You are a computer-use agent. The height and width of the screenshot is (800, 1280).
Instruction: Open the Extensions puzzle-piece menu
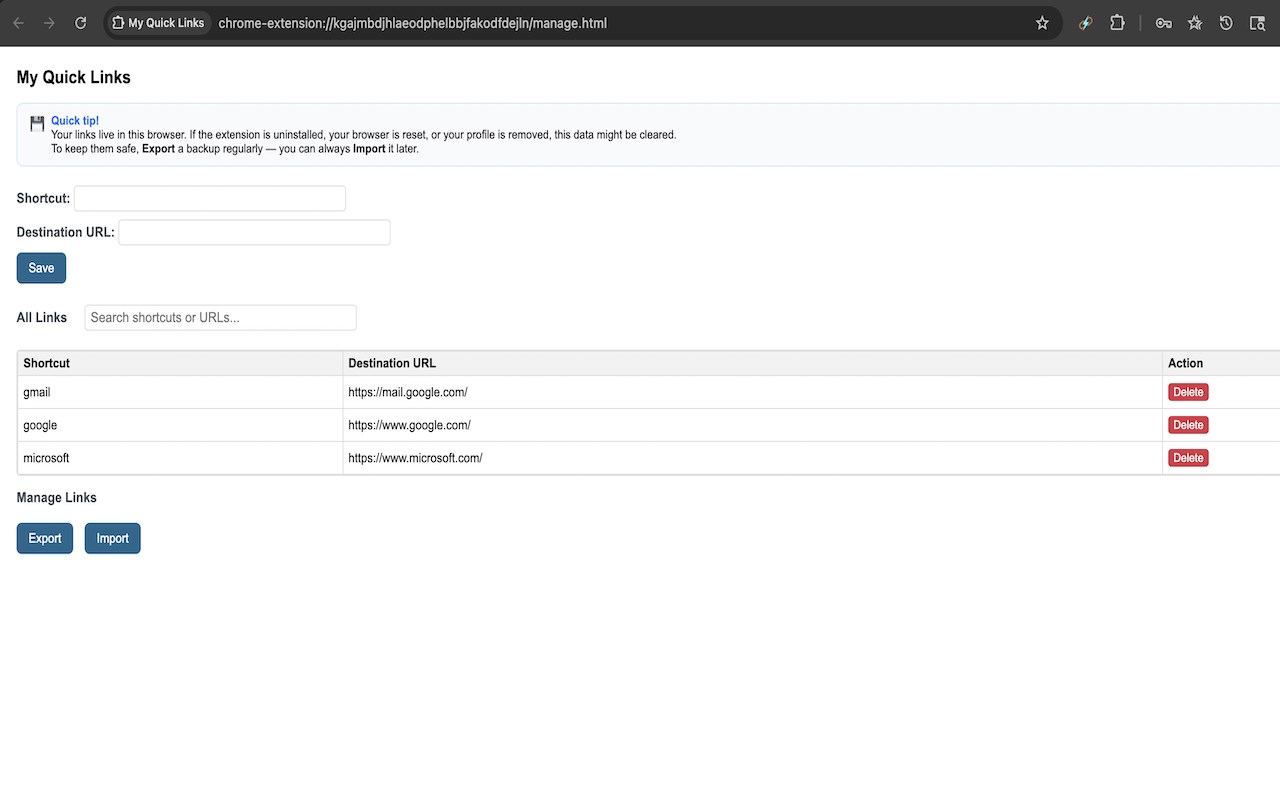[1117, 23]
